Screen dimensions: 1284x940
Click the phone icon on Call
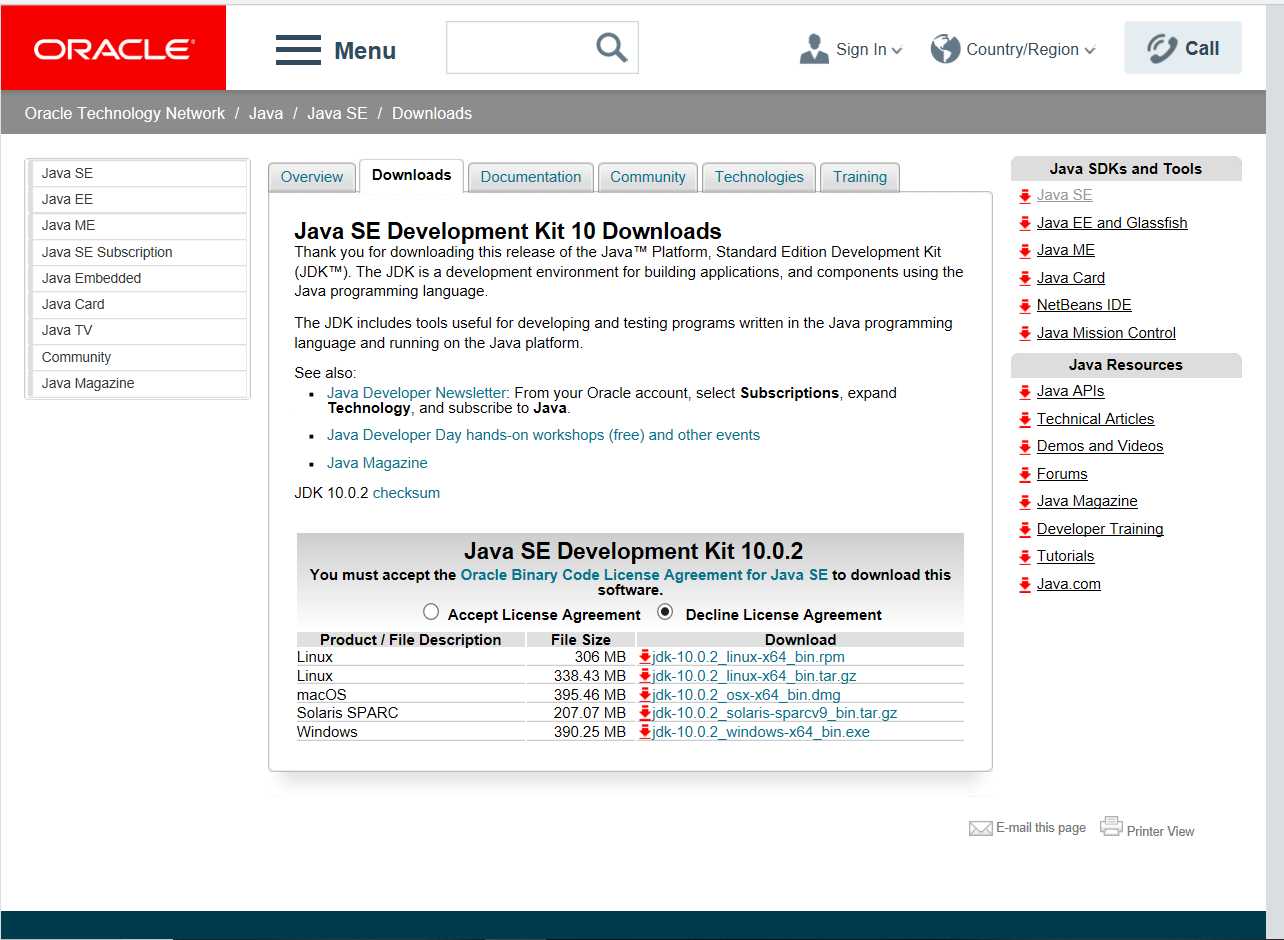(1162, 48)
